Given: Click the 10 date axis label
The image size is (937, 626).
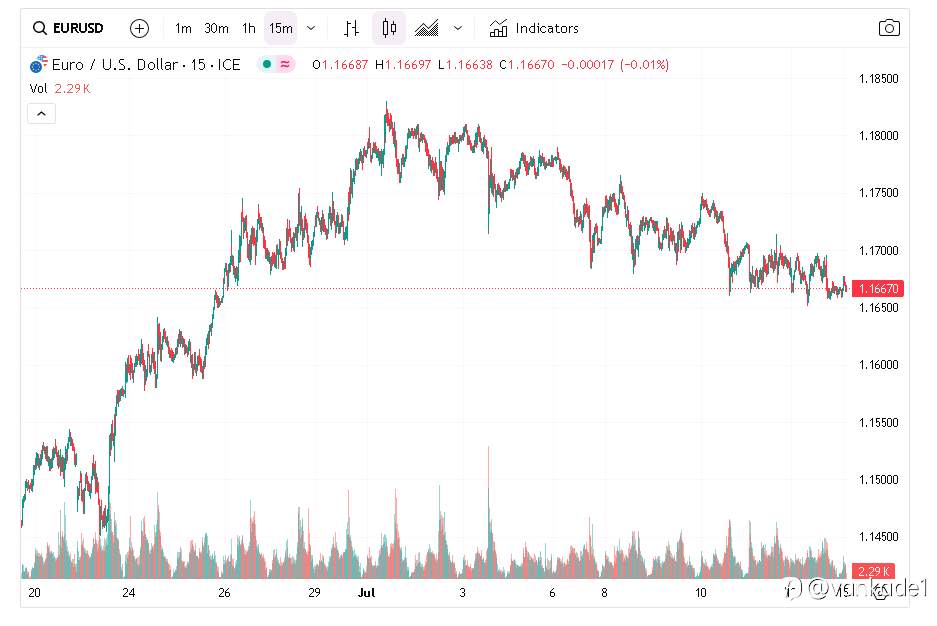Looking at the screenshot, I should tap(700, 593).
